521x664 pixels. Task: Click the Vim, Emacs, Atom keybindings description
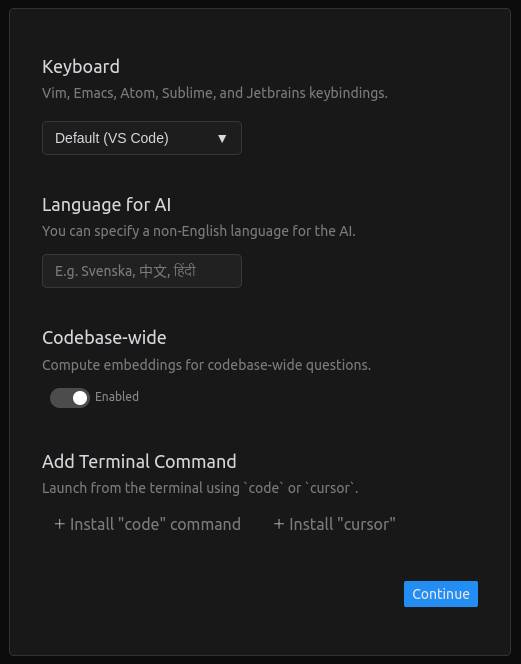click(215, 93)
